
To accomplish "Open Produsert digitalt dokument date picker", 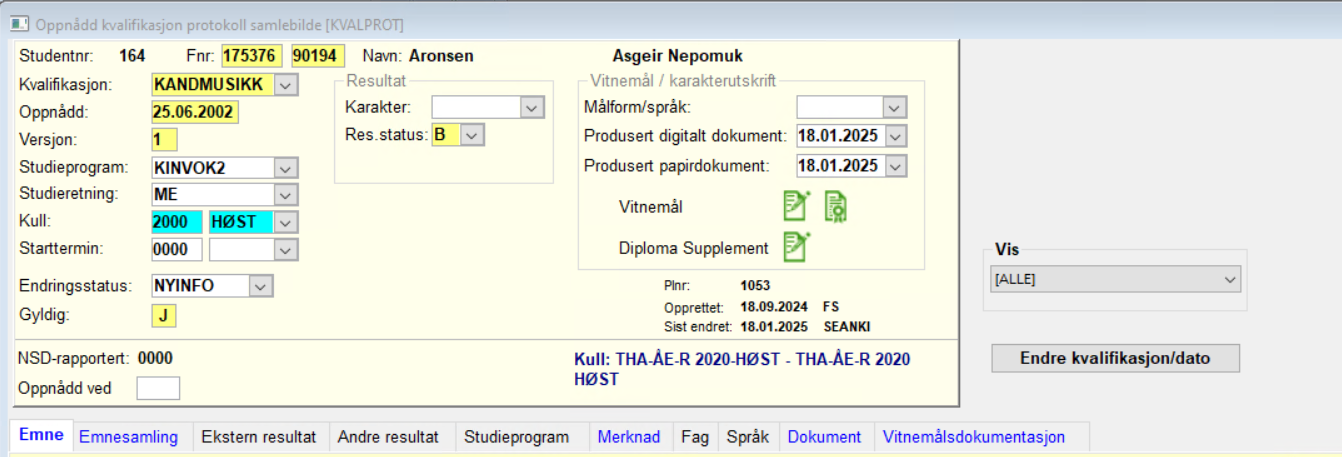I will [x=894, y=136].
